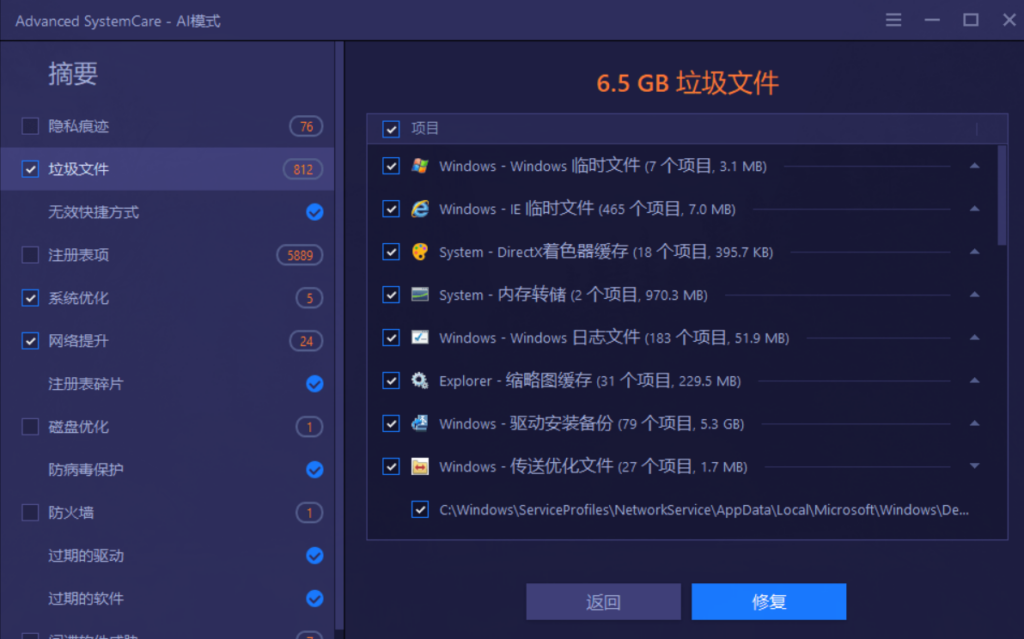
Task: Uncheck the Windows 日志文件 row checkbox
Action: click(391, 338)
